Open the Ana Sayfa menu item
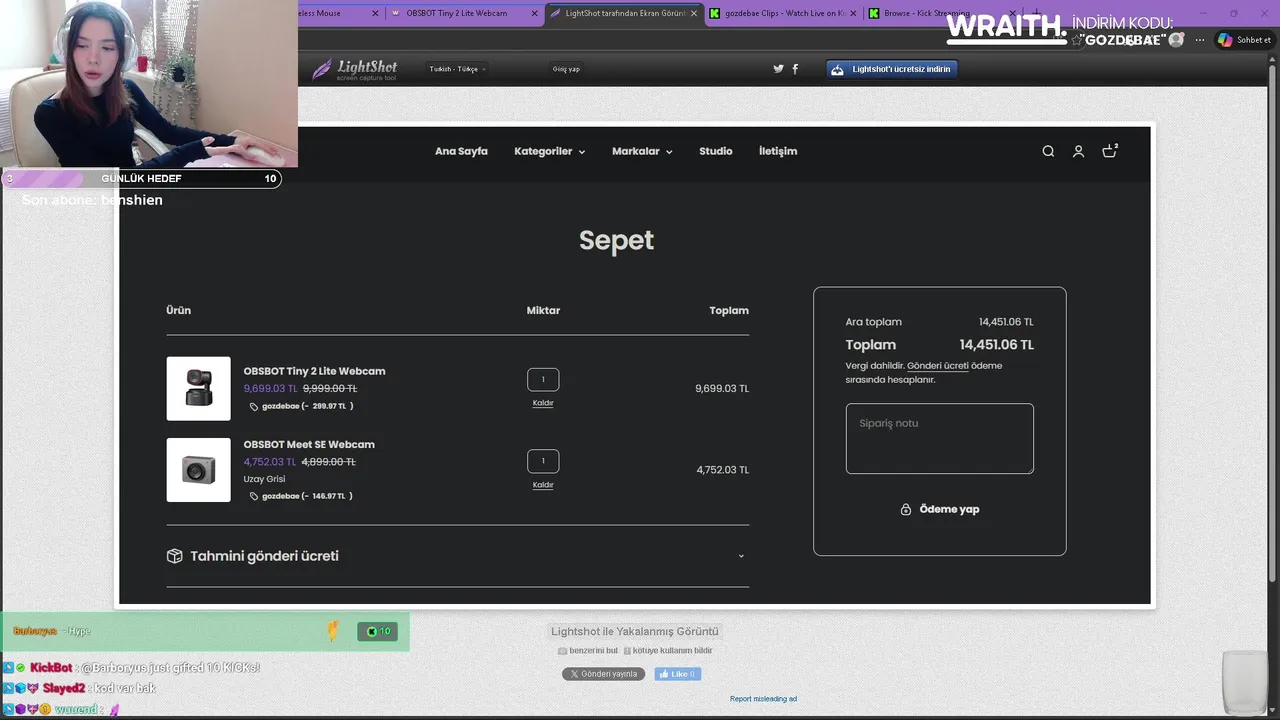Image resolution: width=1280 pixels, height=720 pixels. click(x=461, y=151)
